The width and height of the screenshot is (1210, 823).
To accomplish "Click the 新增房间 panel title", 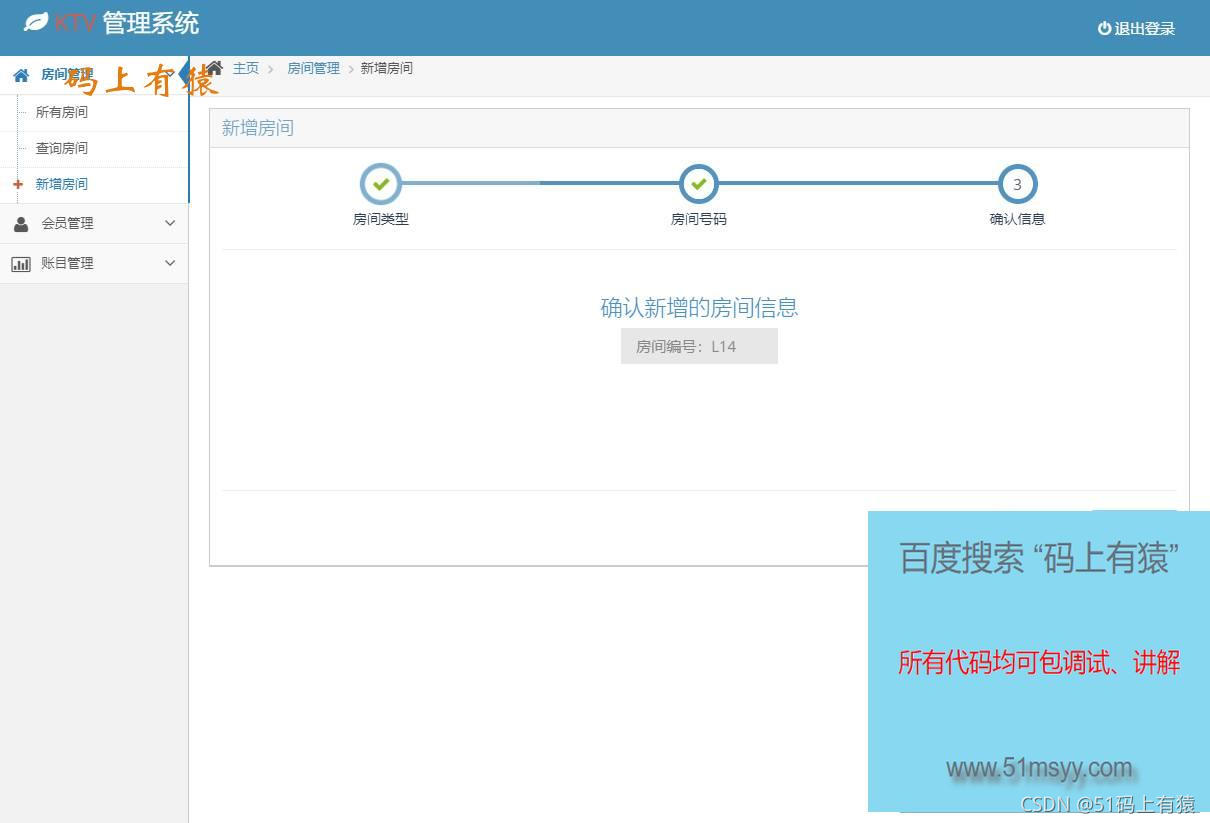I will [258, 128].
